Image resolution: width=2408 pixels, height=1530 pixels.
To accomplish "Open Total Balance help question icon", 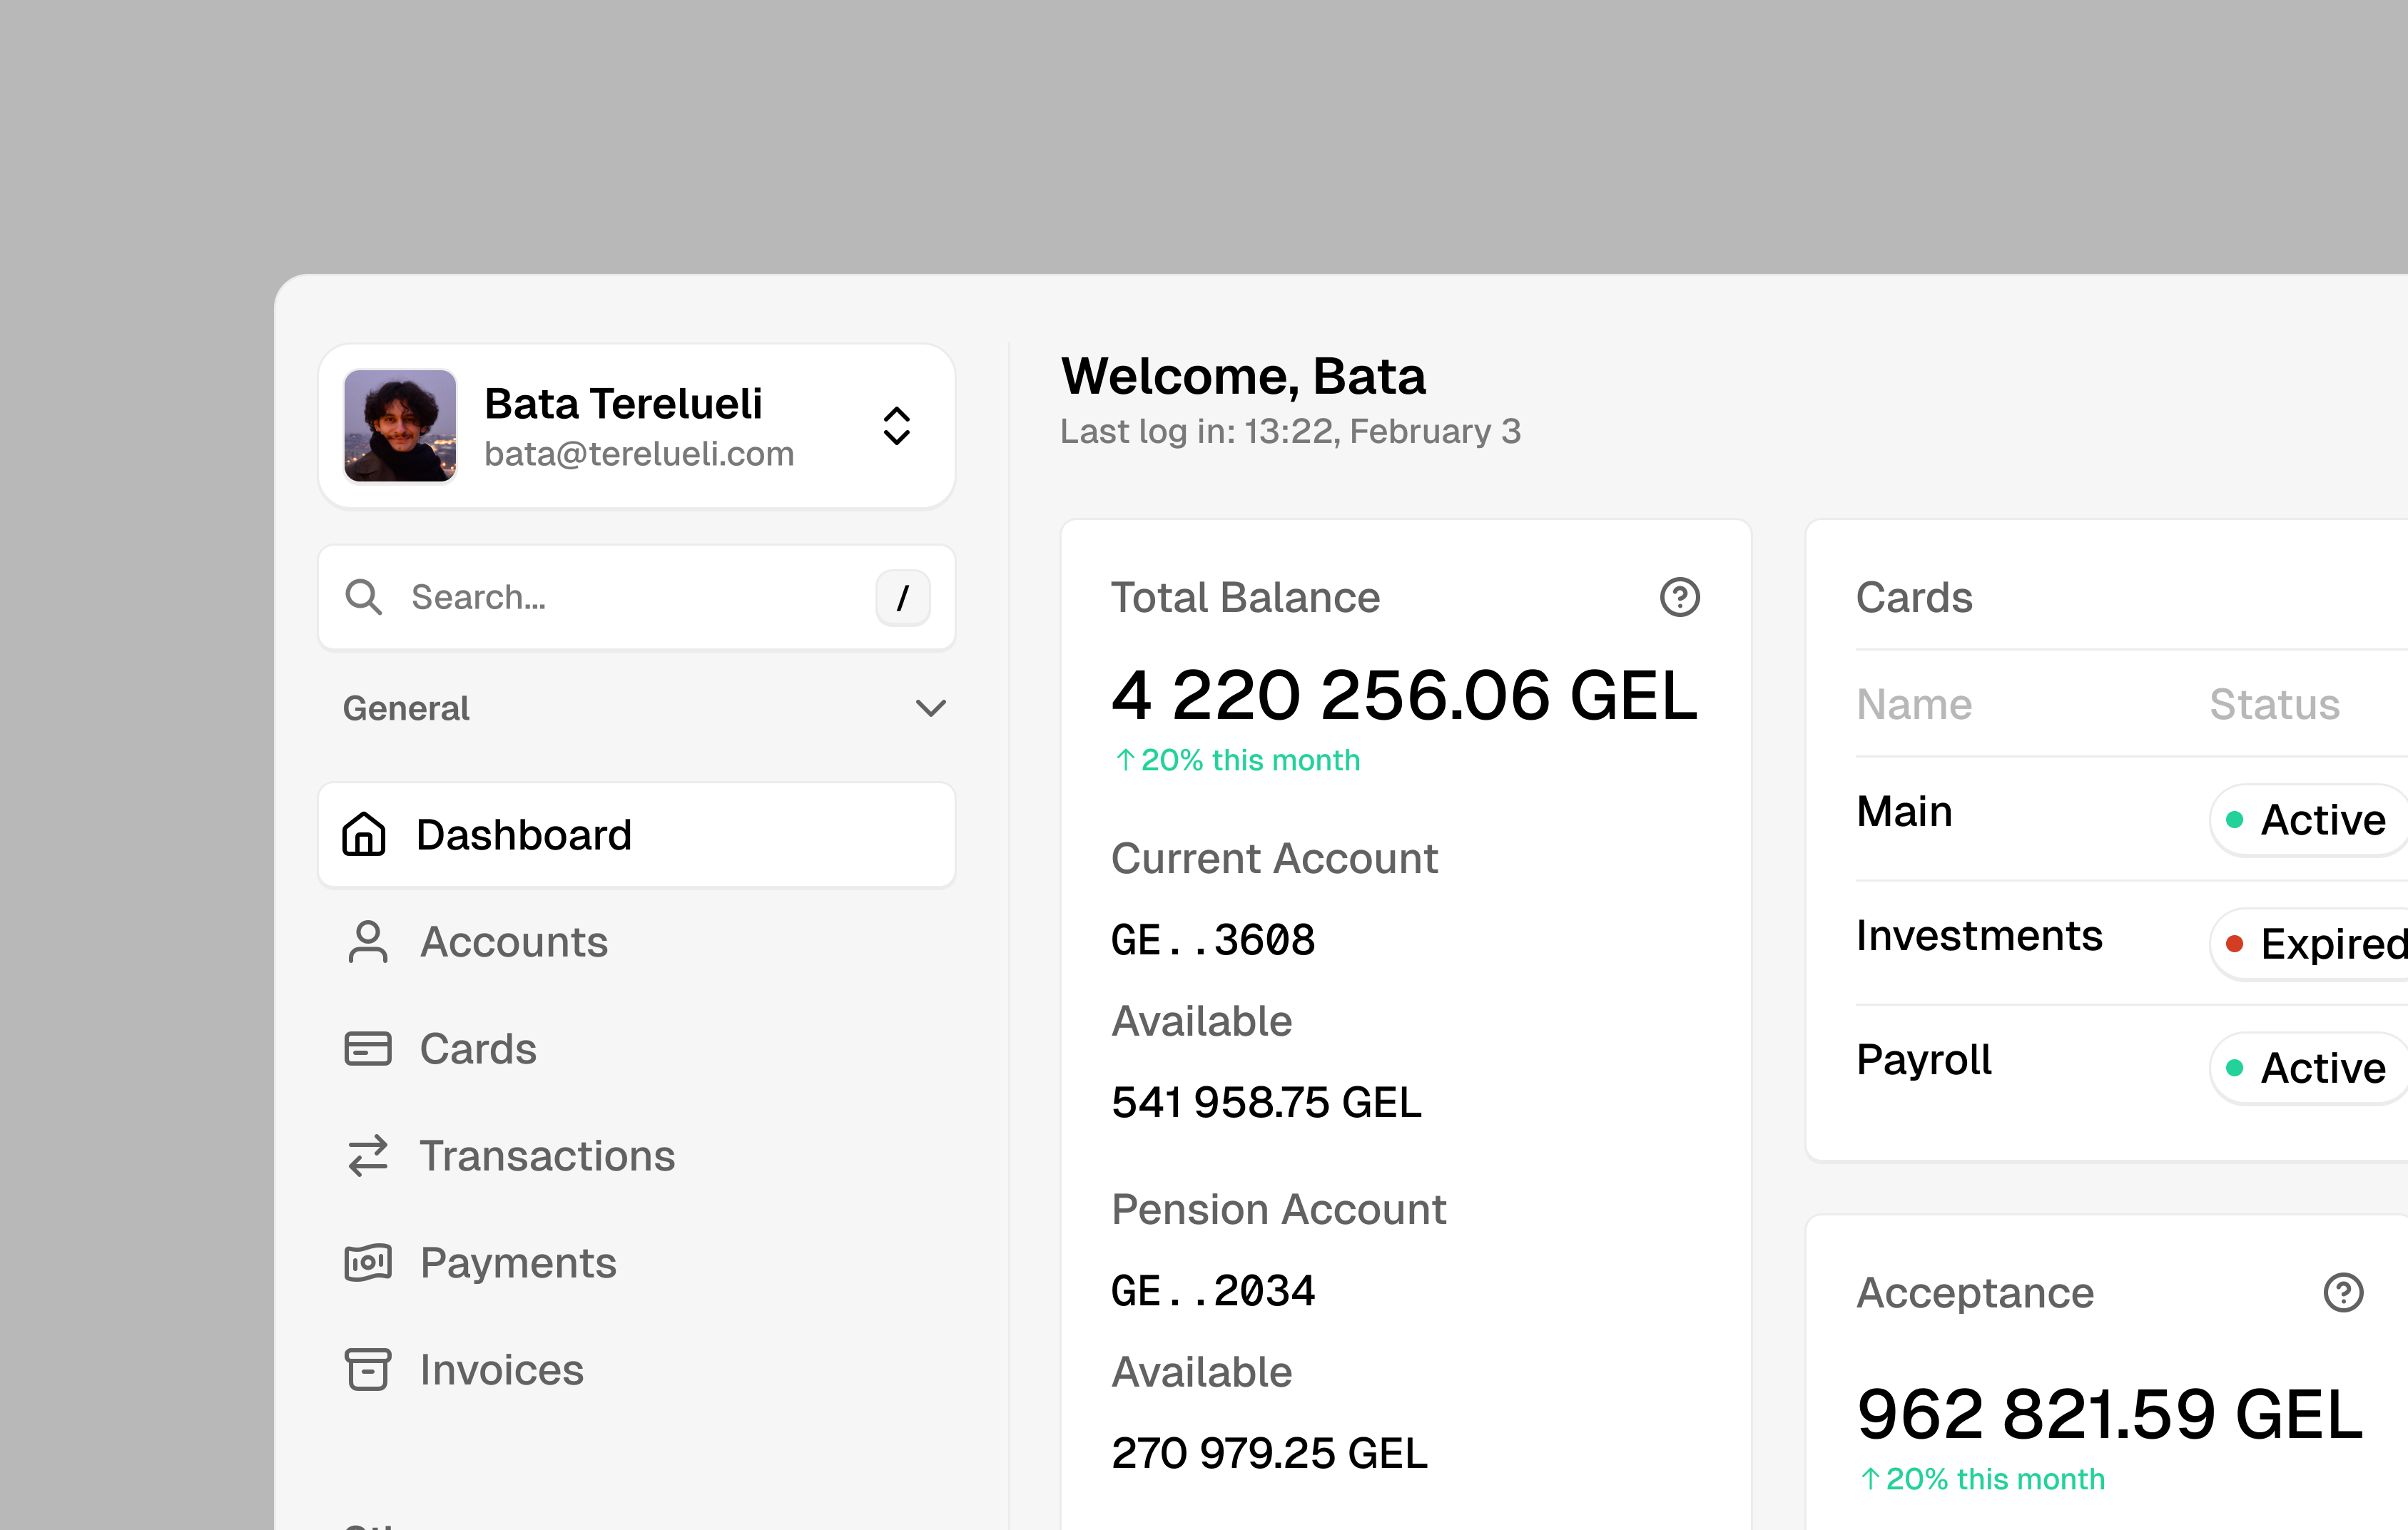I will 1680,597.
